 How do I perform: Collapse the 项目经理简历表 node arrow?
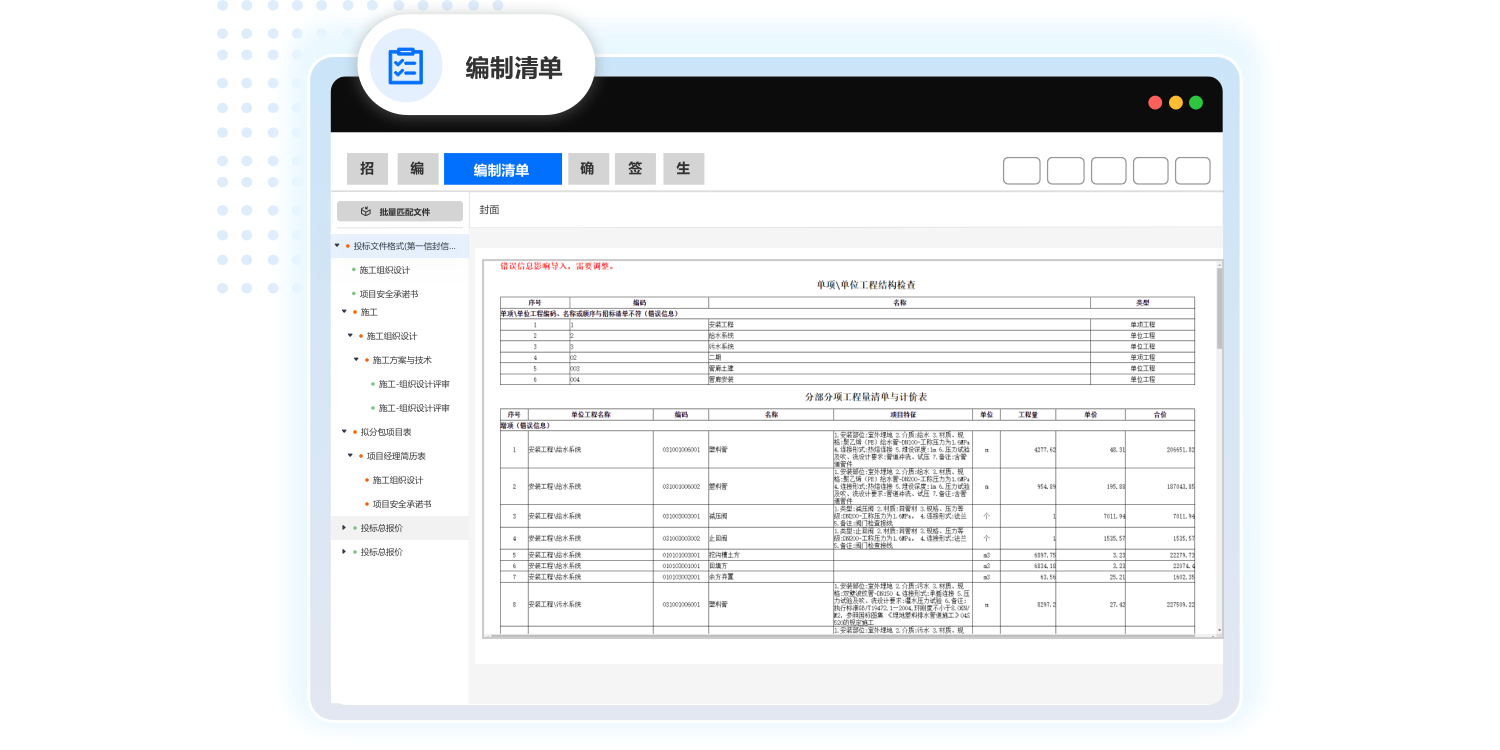click(x=350, y=456)
